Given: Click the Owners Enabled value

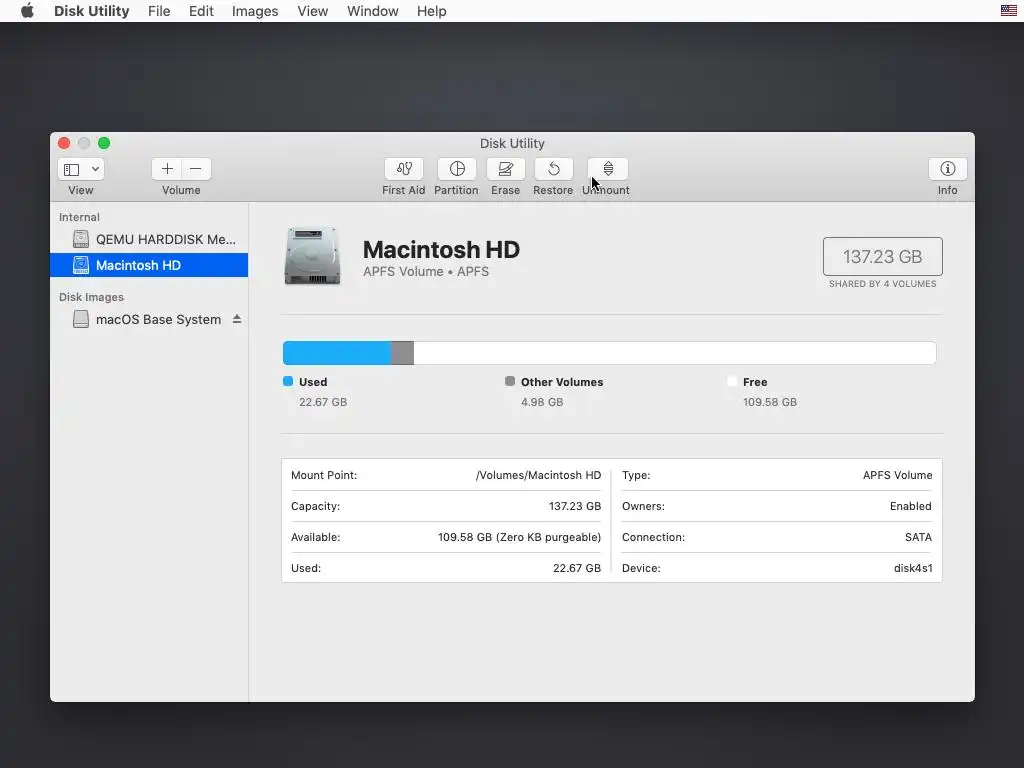Looking at the screenshot, I should click(x=910, y=506).
